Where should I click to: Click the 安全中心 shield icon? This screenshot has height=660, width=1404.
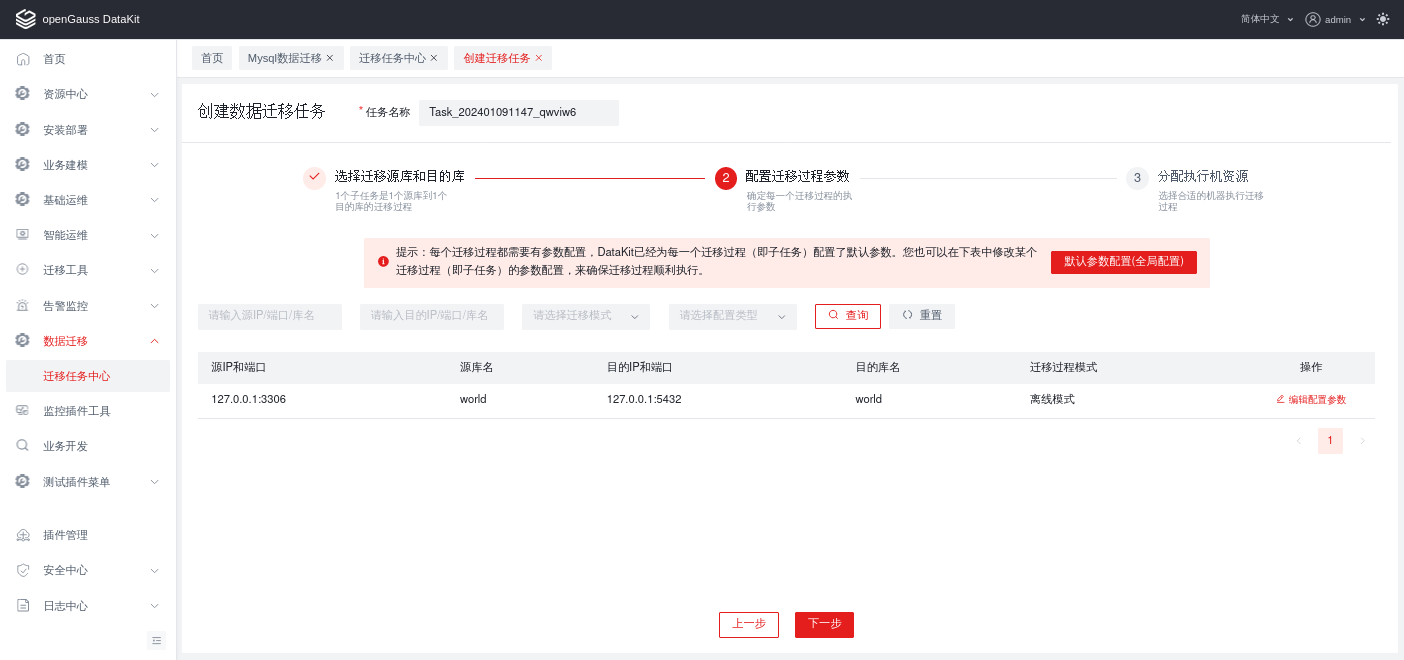point(21,570)
